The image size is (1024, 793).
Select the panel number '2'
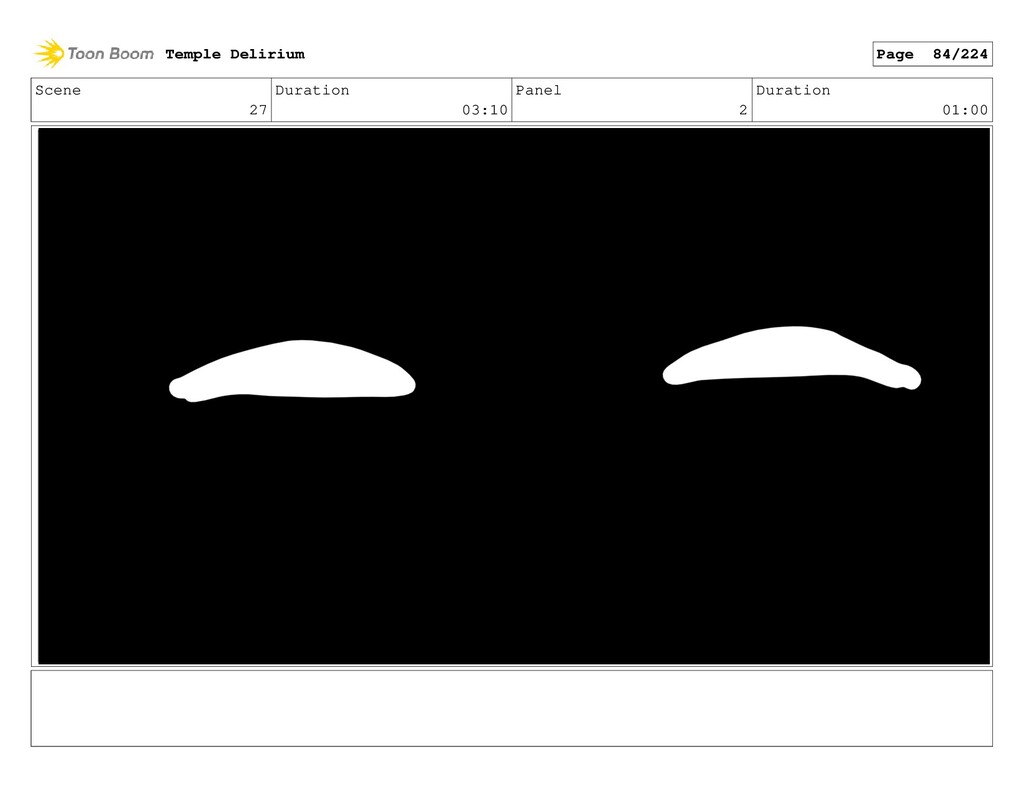tap(743, 110)
